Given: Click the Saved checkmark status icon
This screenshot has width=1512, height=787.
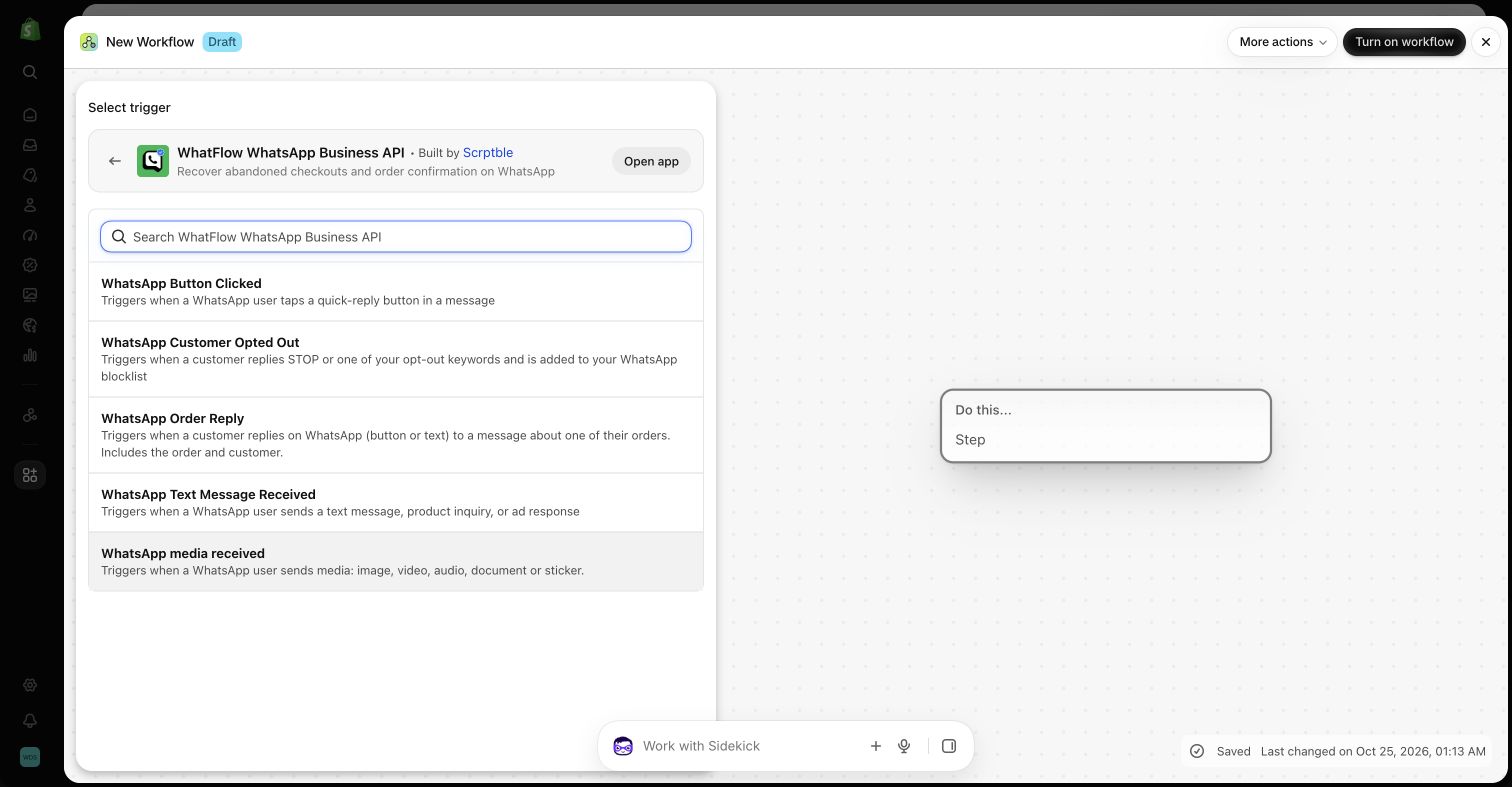Looking at the screenshot, I should point(1197,751).
